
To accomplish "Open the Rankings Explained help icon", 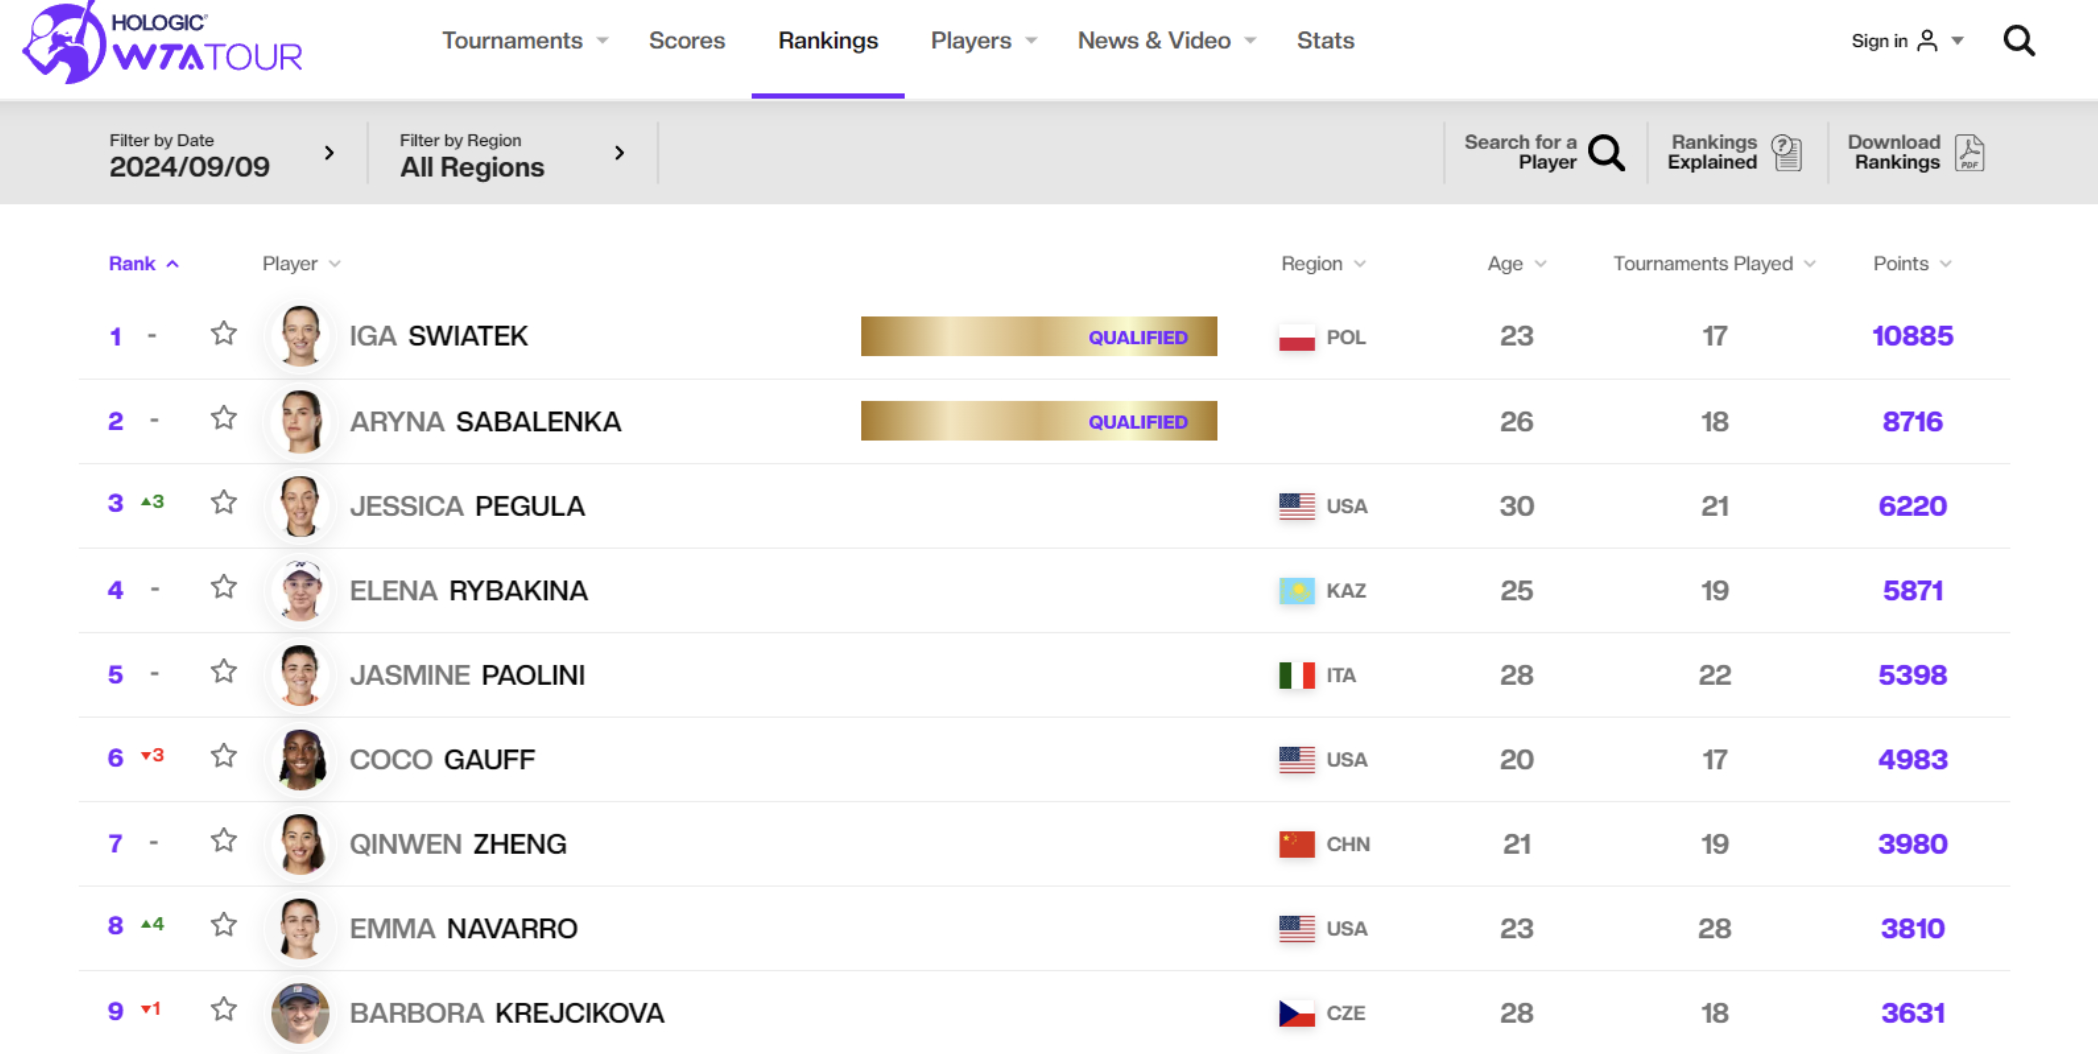I will (x=1786, y=153).
